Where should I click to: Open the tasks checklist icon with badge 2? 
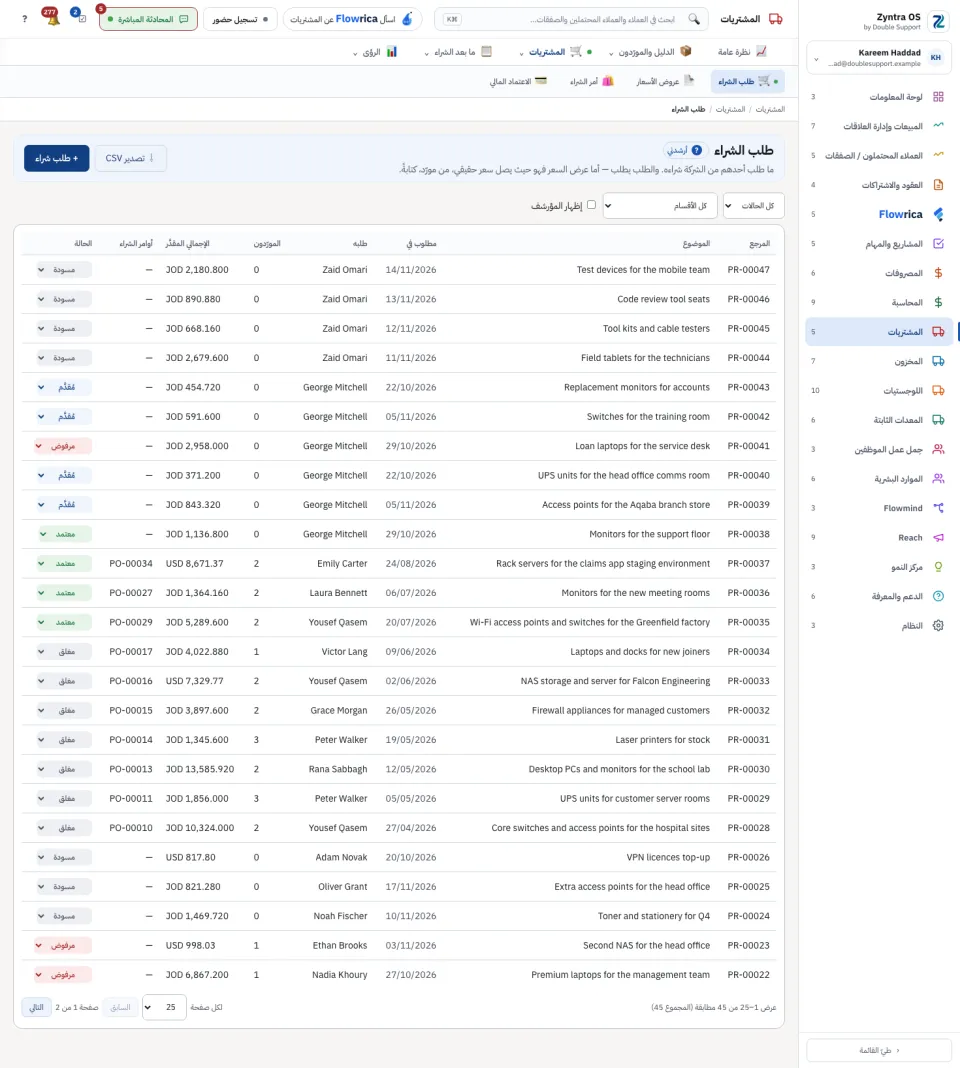80,17
